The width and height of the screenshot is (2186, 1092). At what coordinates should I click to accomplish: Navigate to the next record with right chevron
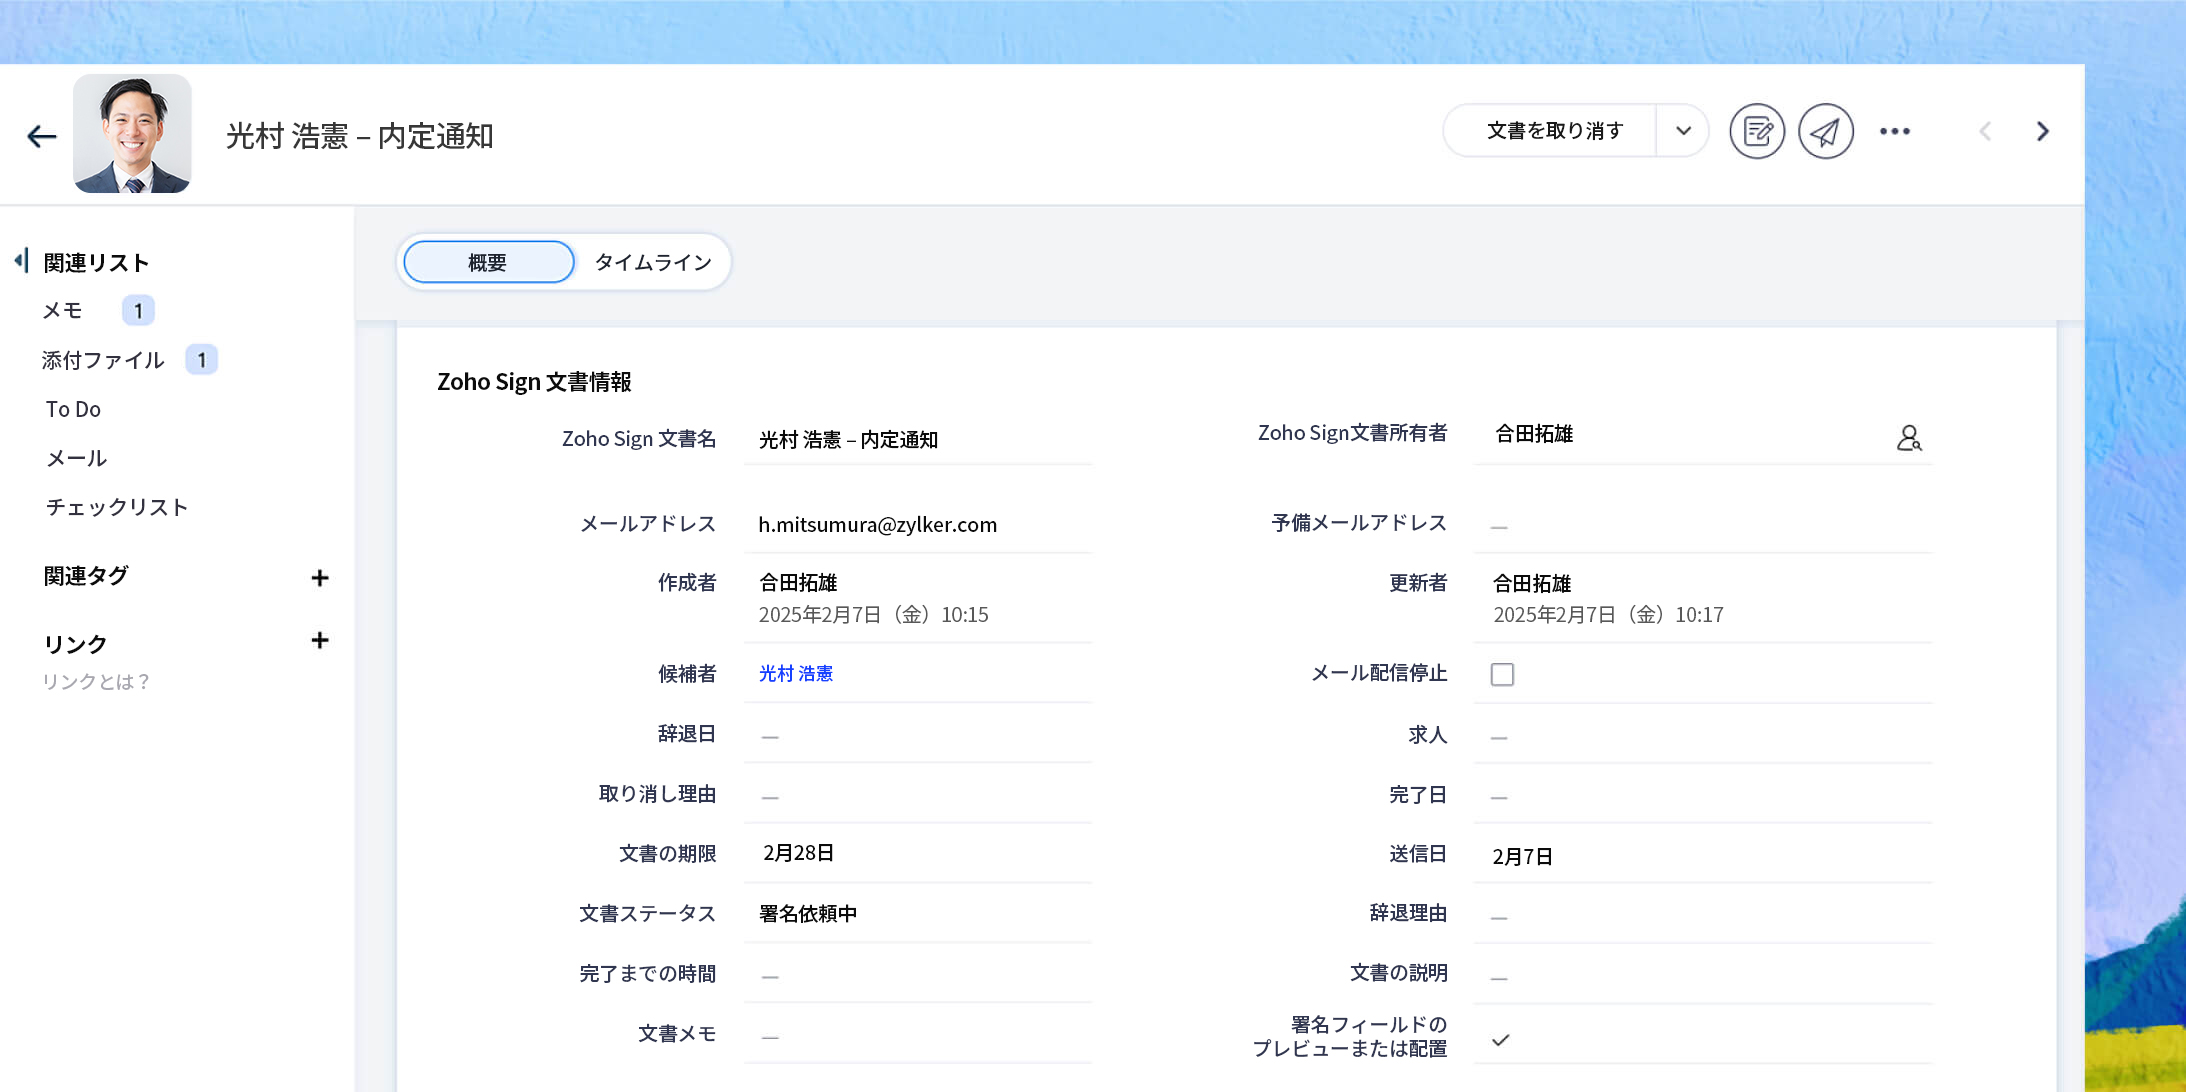point(2043,131)
